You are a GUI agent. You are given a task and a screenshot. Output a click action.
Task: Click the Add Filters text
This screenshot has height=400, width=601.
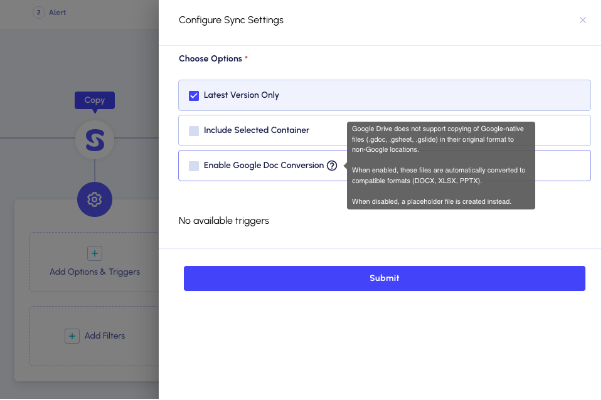tap(105, 336)
